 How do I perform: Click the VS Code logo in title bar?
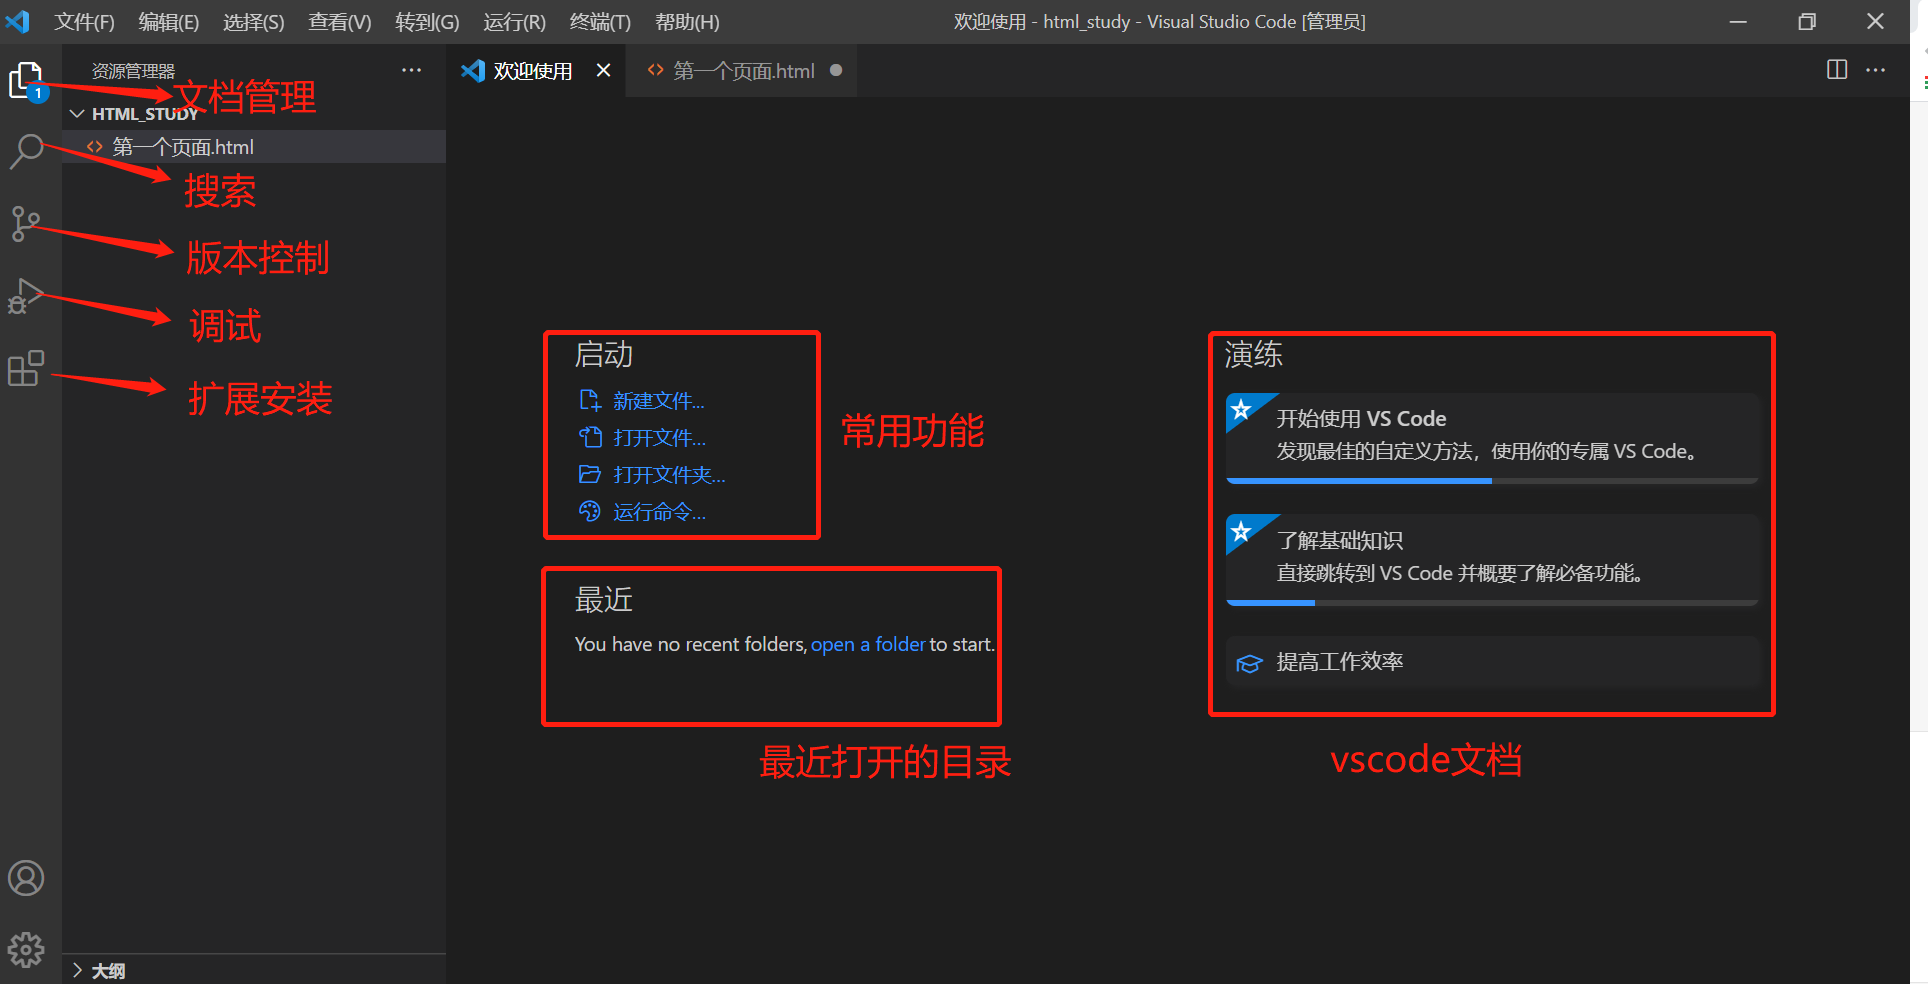(x=18, y=21)
